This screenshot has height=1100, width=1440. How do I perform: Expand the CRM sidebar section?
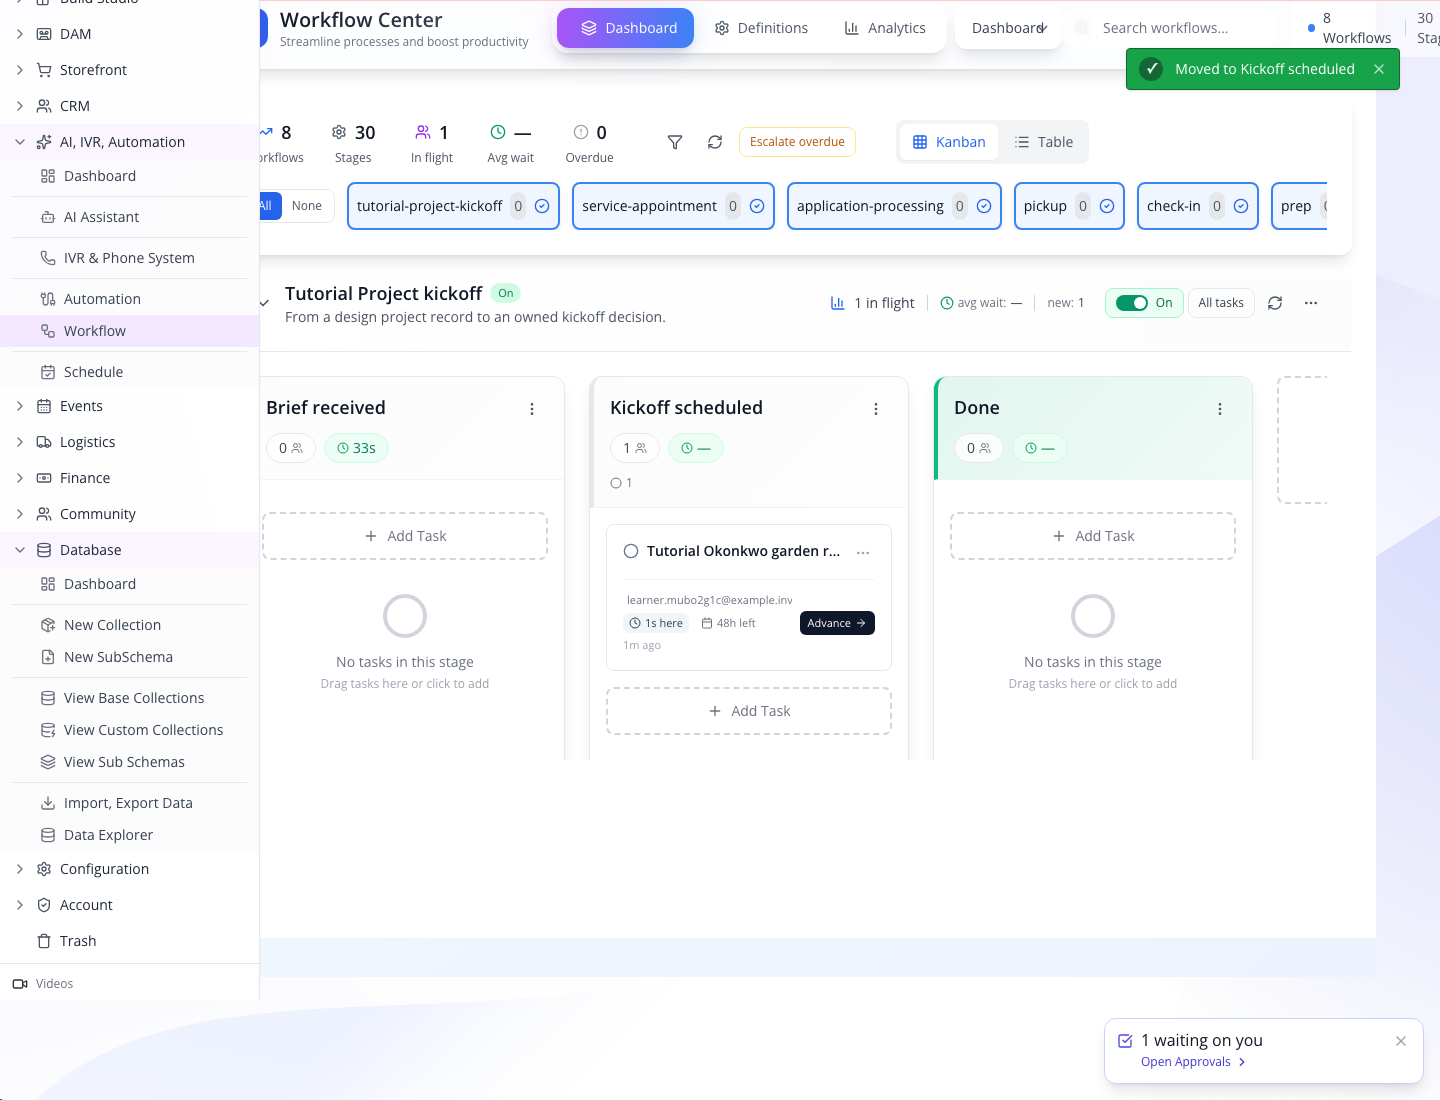[20, 106]
